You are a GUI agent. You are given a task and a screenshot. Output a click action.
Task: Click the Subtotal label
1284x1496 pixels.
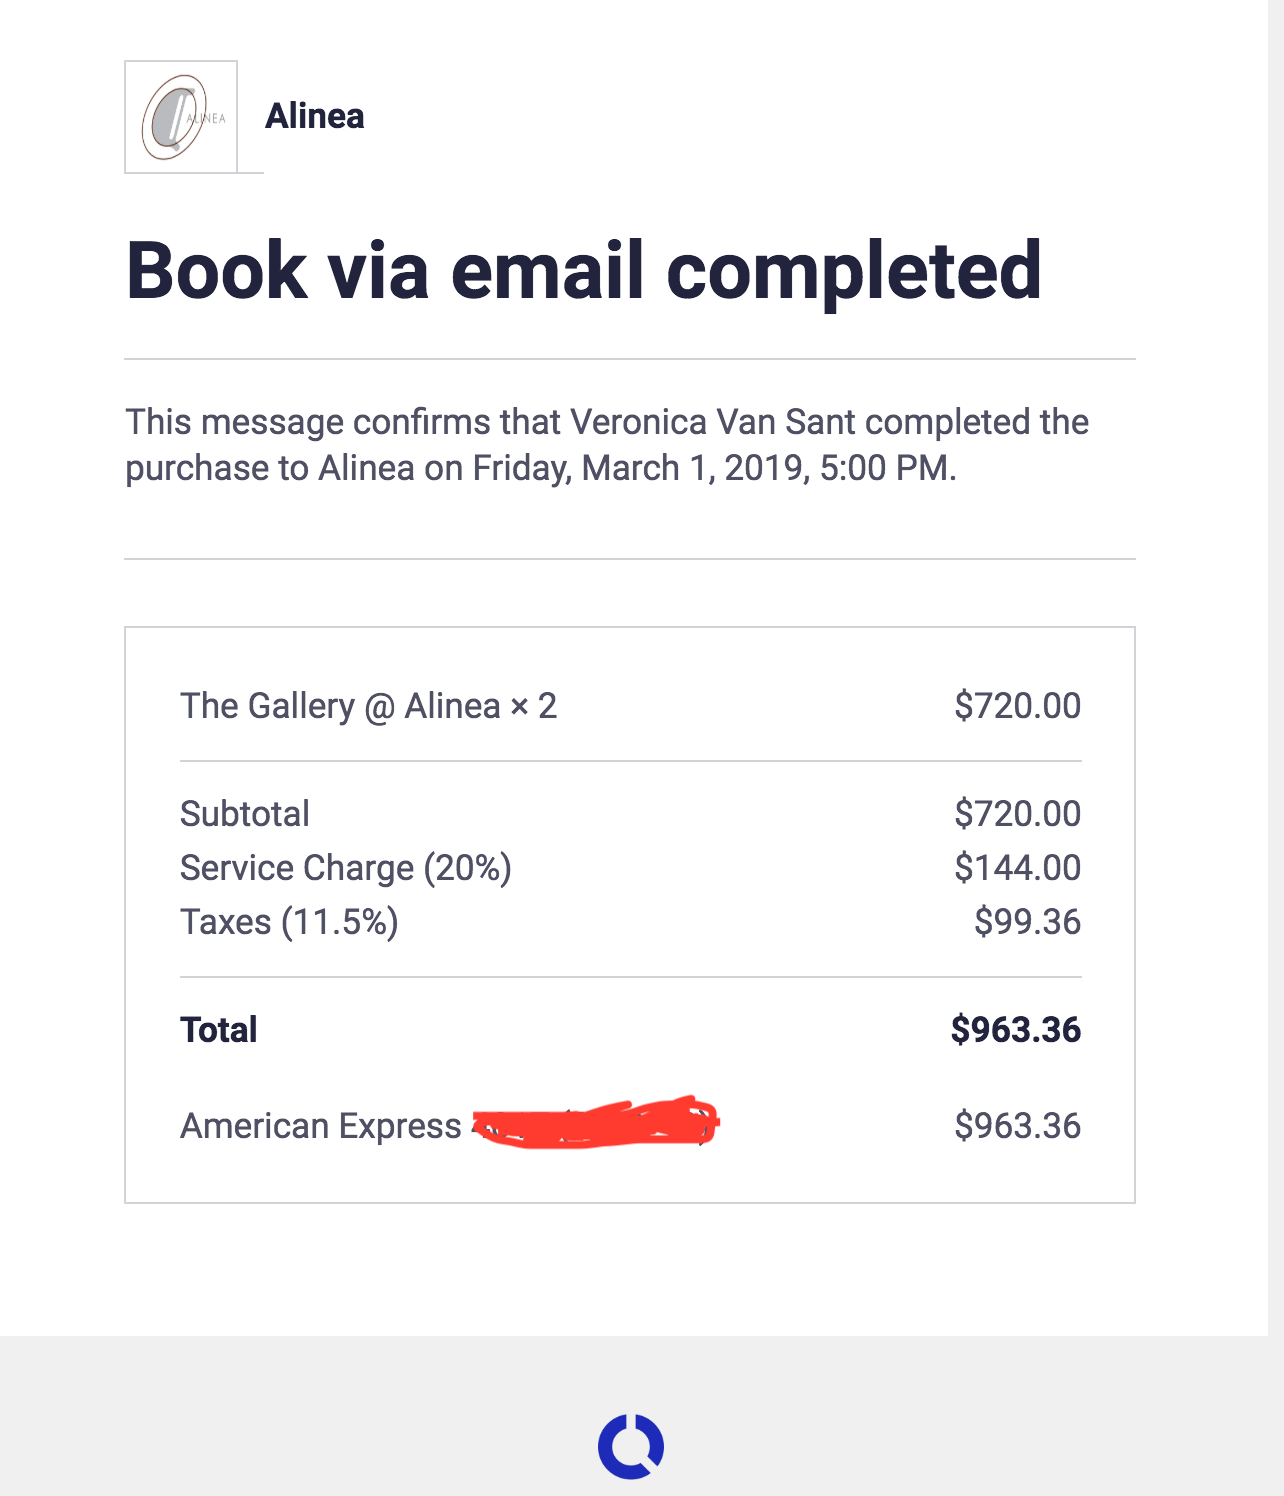(x=245, y=814)
